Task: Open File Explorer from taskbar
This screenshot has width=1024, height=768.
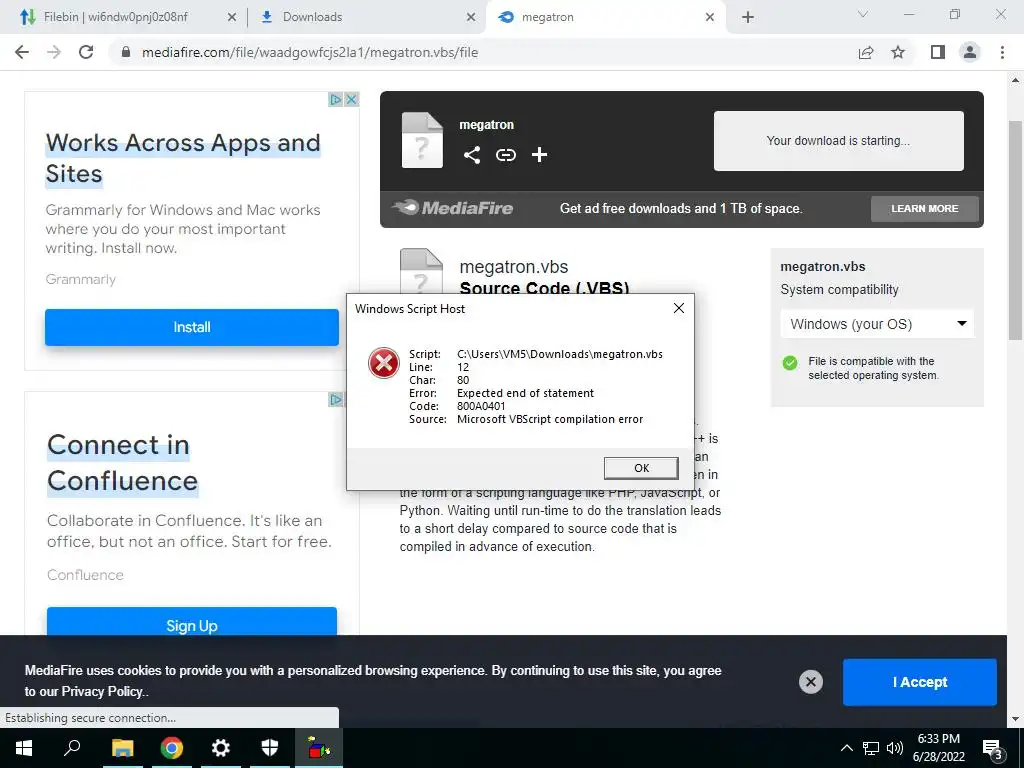Action: coord(122,748)
